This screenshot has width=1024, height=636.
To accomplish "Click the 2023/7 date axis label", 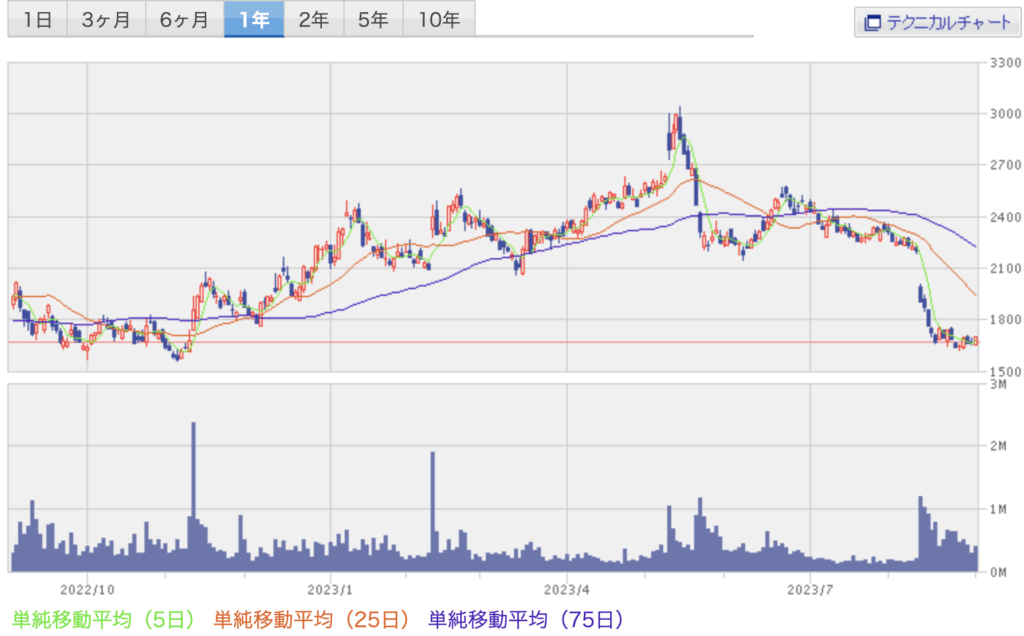I will (x=811, y=588).
